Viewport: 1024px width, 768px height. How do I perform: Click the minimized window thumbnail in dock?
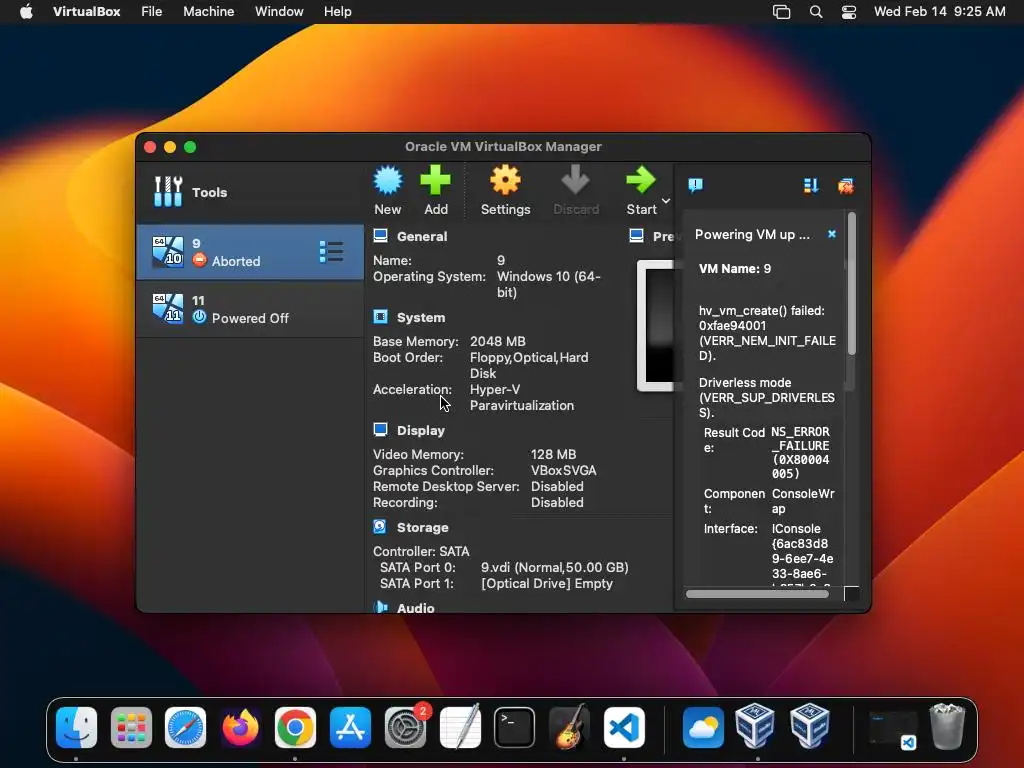pos(893,729)
